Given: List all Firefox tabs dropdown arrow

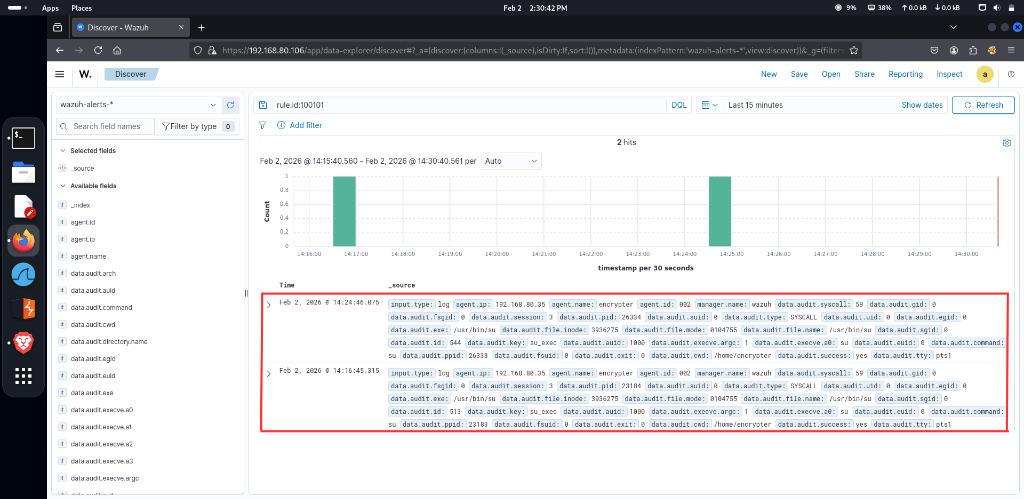Looking at the screenshot, I should (x=953, y=27).
